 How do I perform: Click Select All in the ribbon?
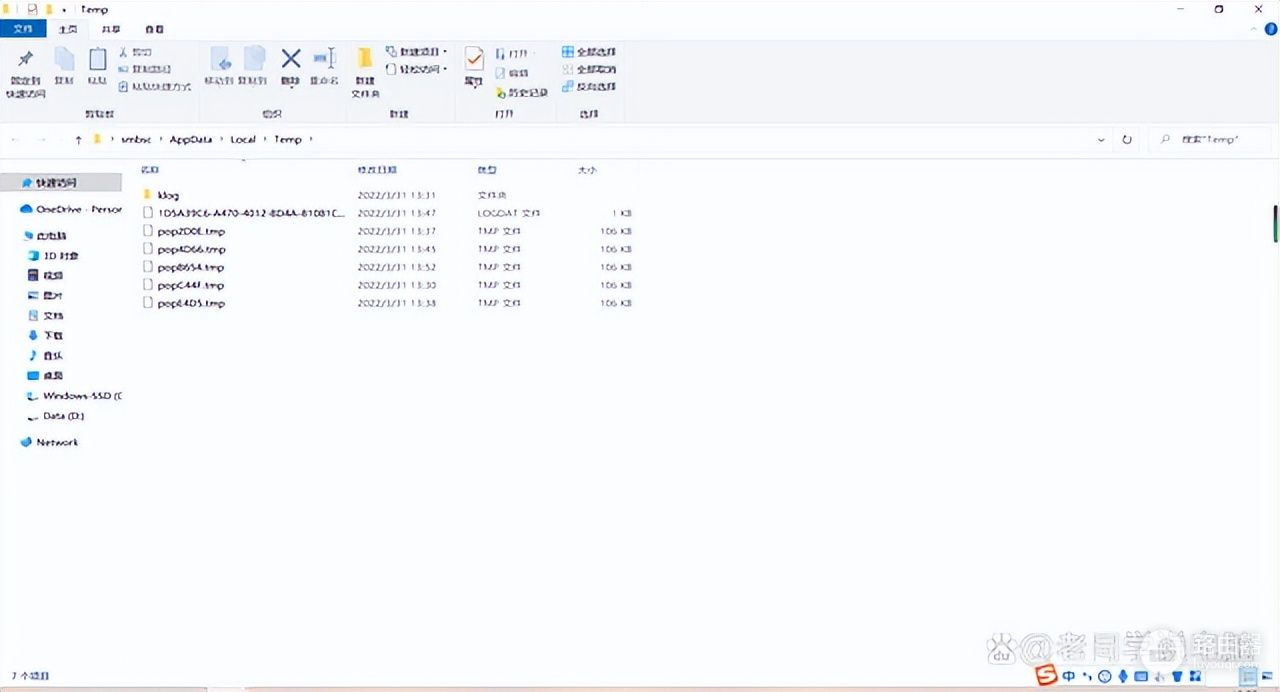[x=589, y=52]
